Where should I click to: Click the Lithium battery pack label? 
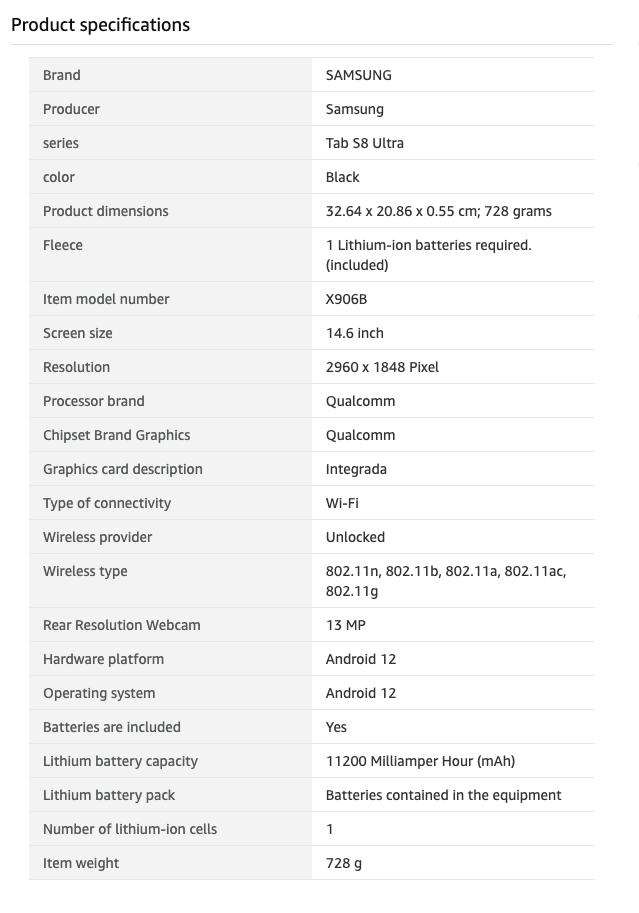click(x=109, y=795)
